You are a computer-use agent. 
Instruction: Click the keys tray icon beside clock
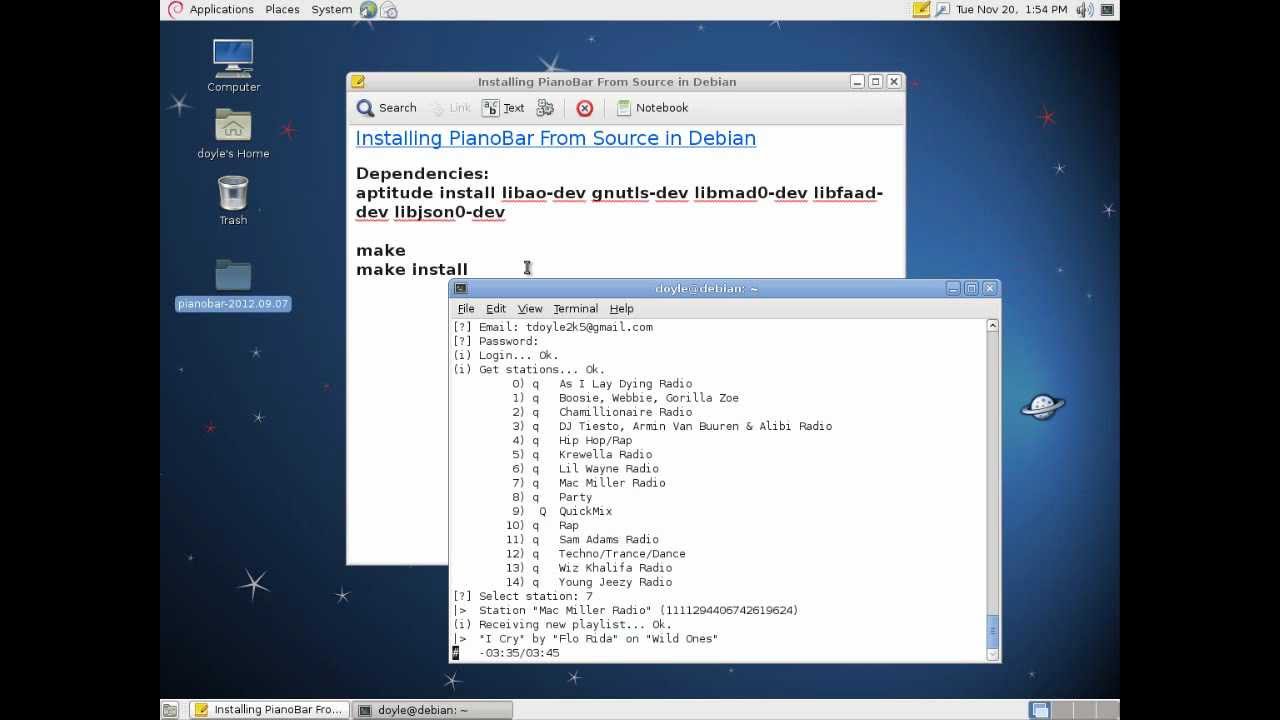pos(942,9)
